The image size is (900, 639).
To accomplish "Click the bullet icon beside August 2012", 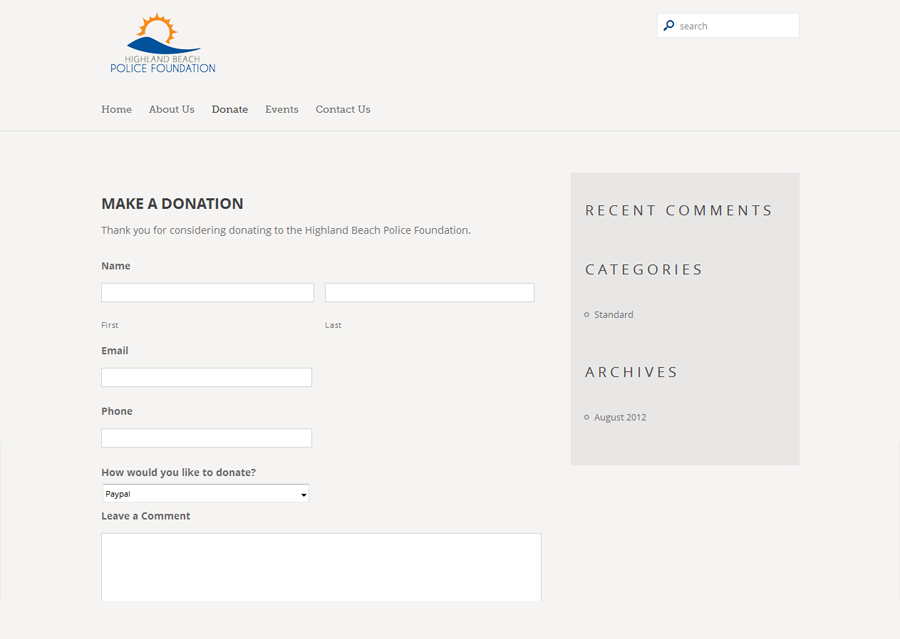I will pyautogui.click(x=587, y=418).
